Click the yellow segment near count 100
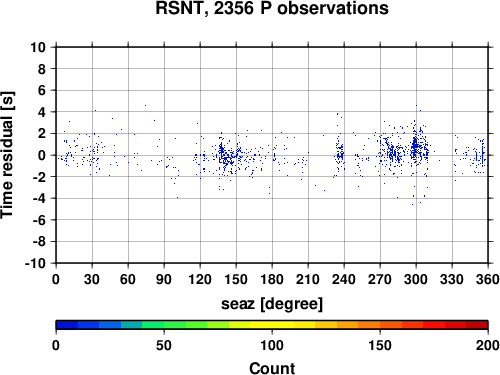The width and height of the screenshot is (500, 375). [272, 325]
